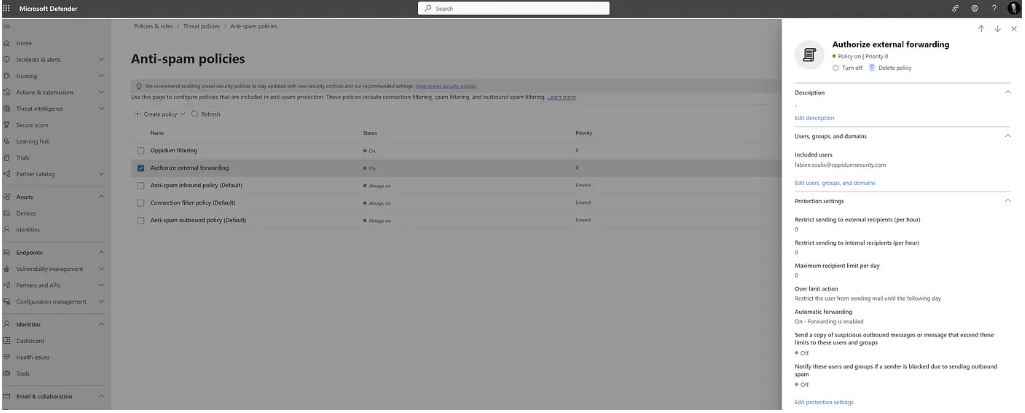Click the Tools icon in sidebar
Image resolution: width=1025 pixels, height=413 pixels.
click(x=7, y=373)
